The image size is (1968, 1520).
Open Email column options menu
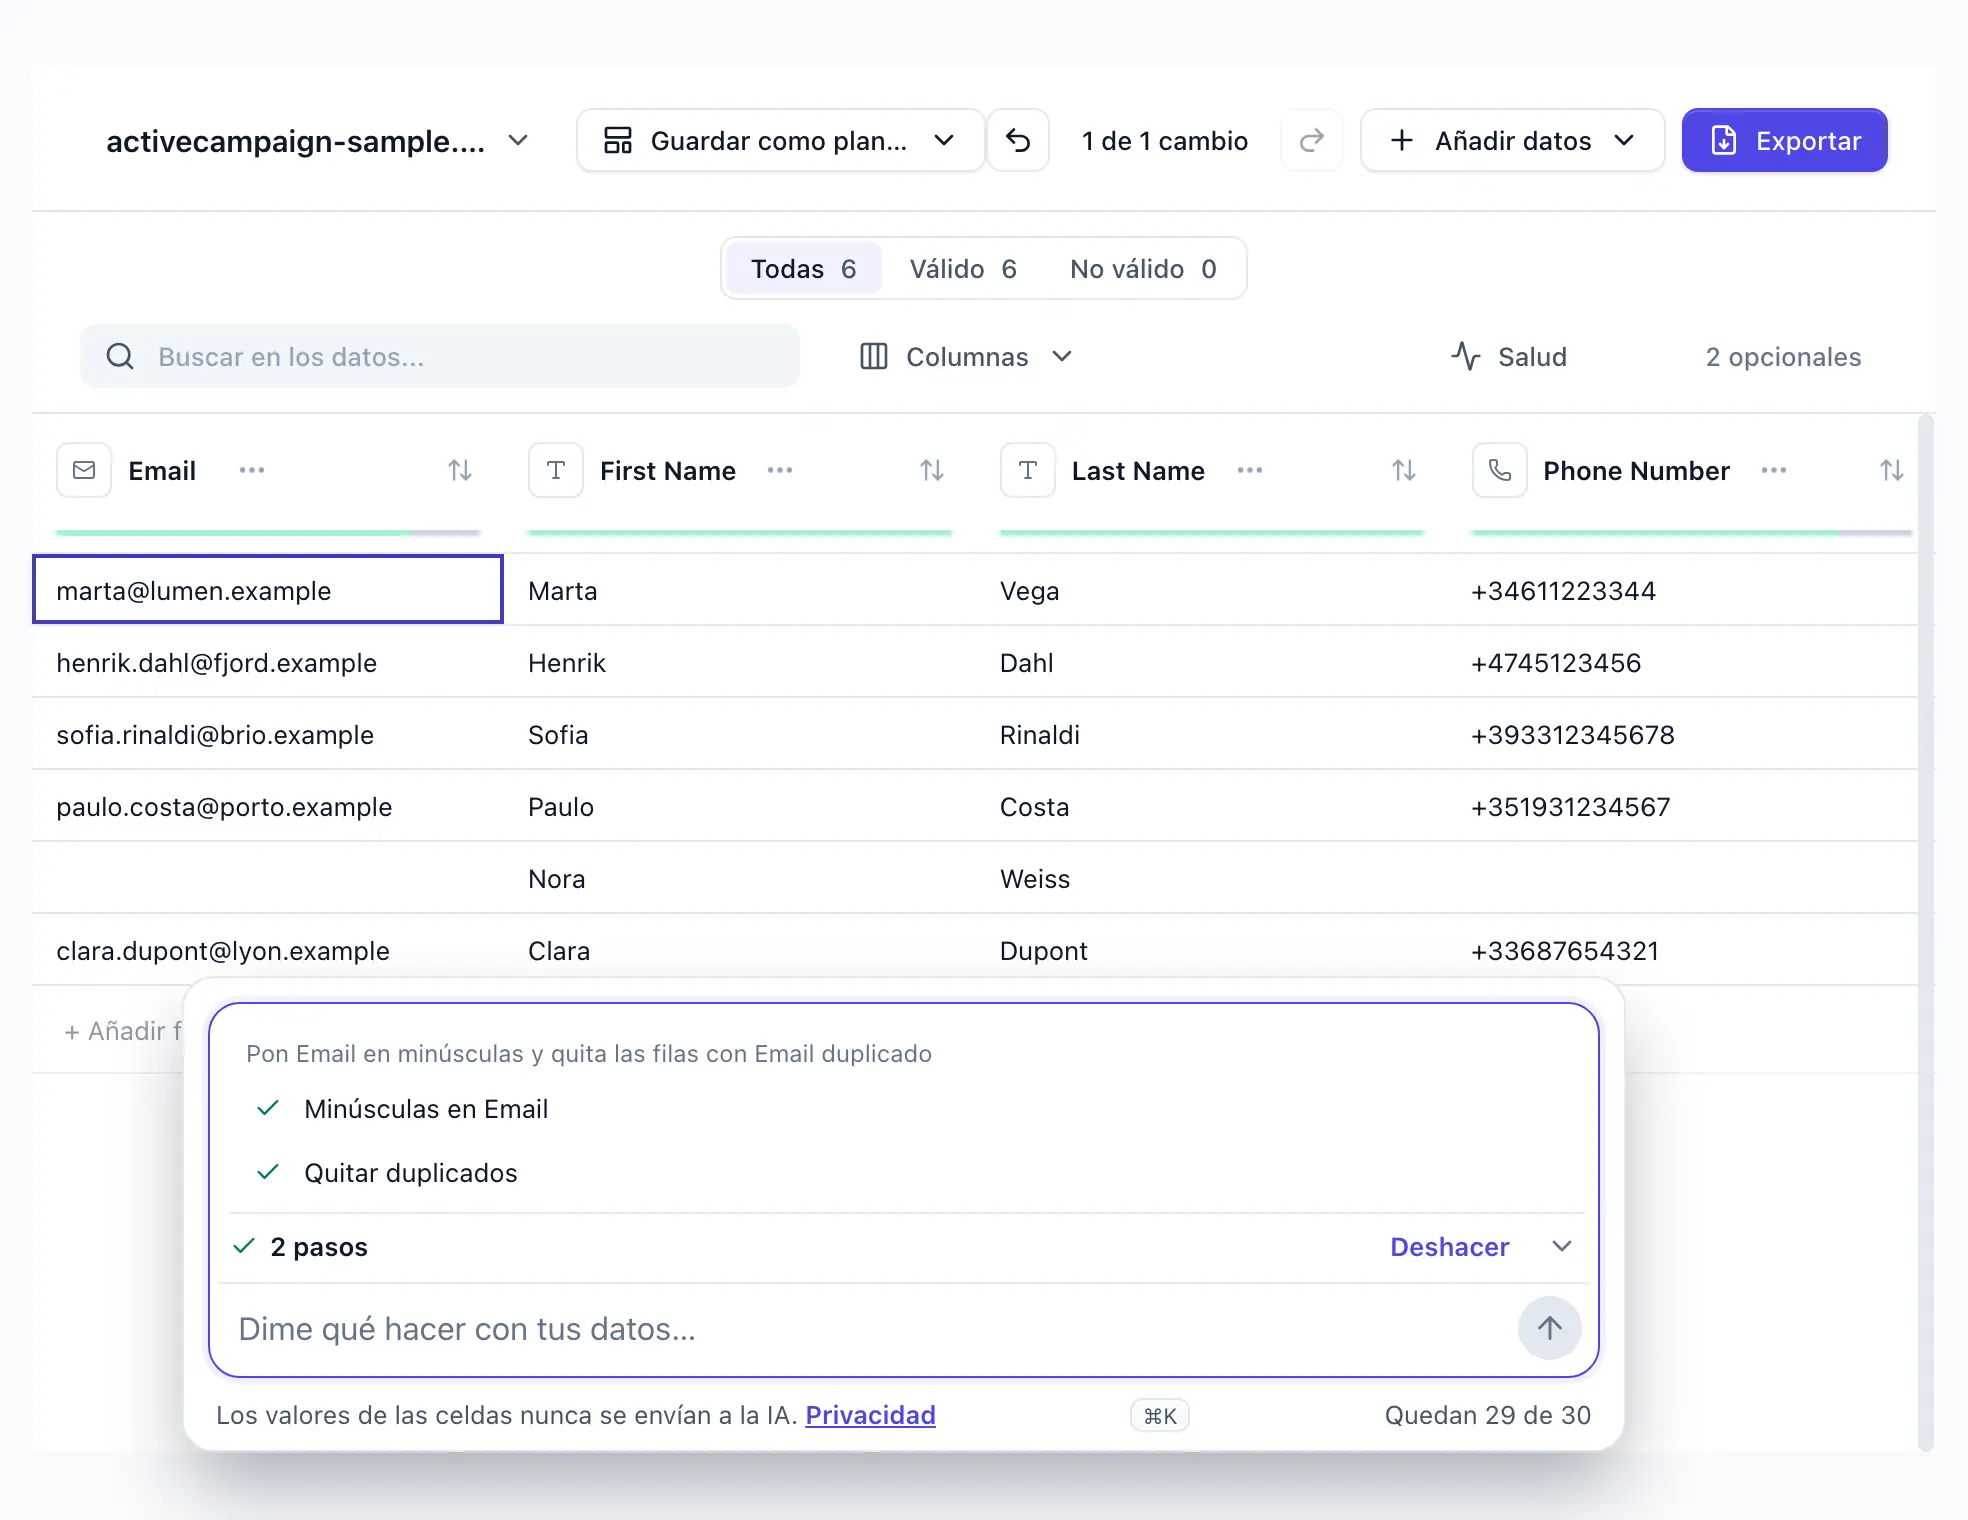(x=252, y=470)
